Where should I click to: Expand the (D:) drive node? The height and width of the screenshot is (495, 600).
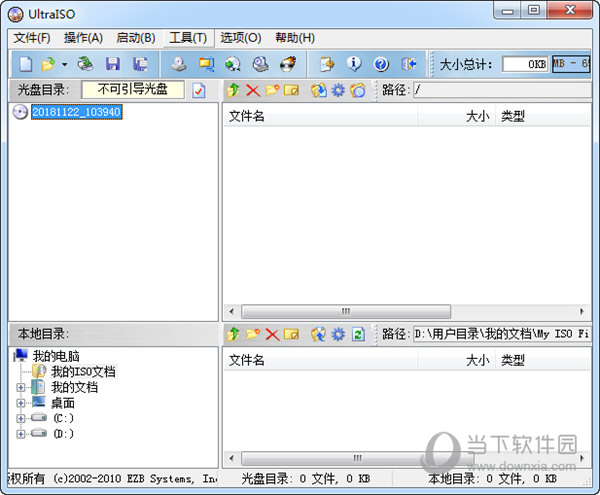coord(21,434)
